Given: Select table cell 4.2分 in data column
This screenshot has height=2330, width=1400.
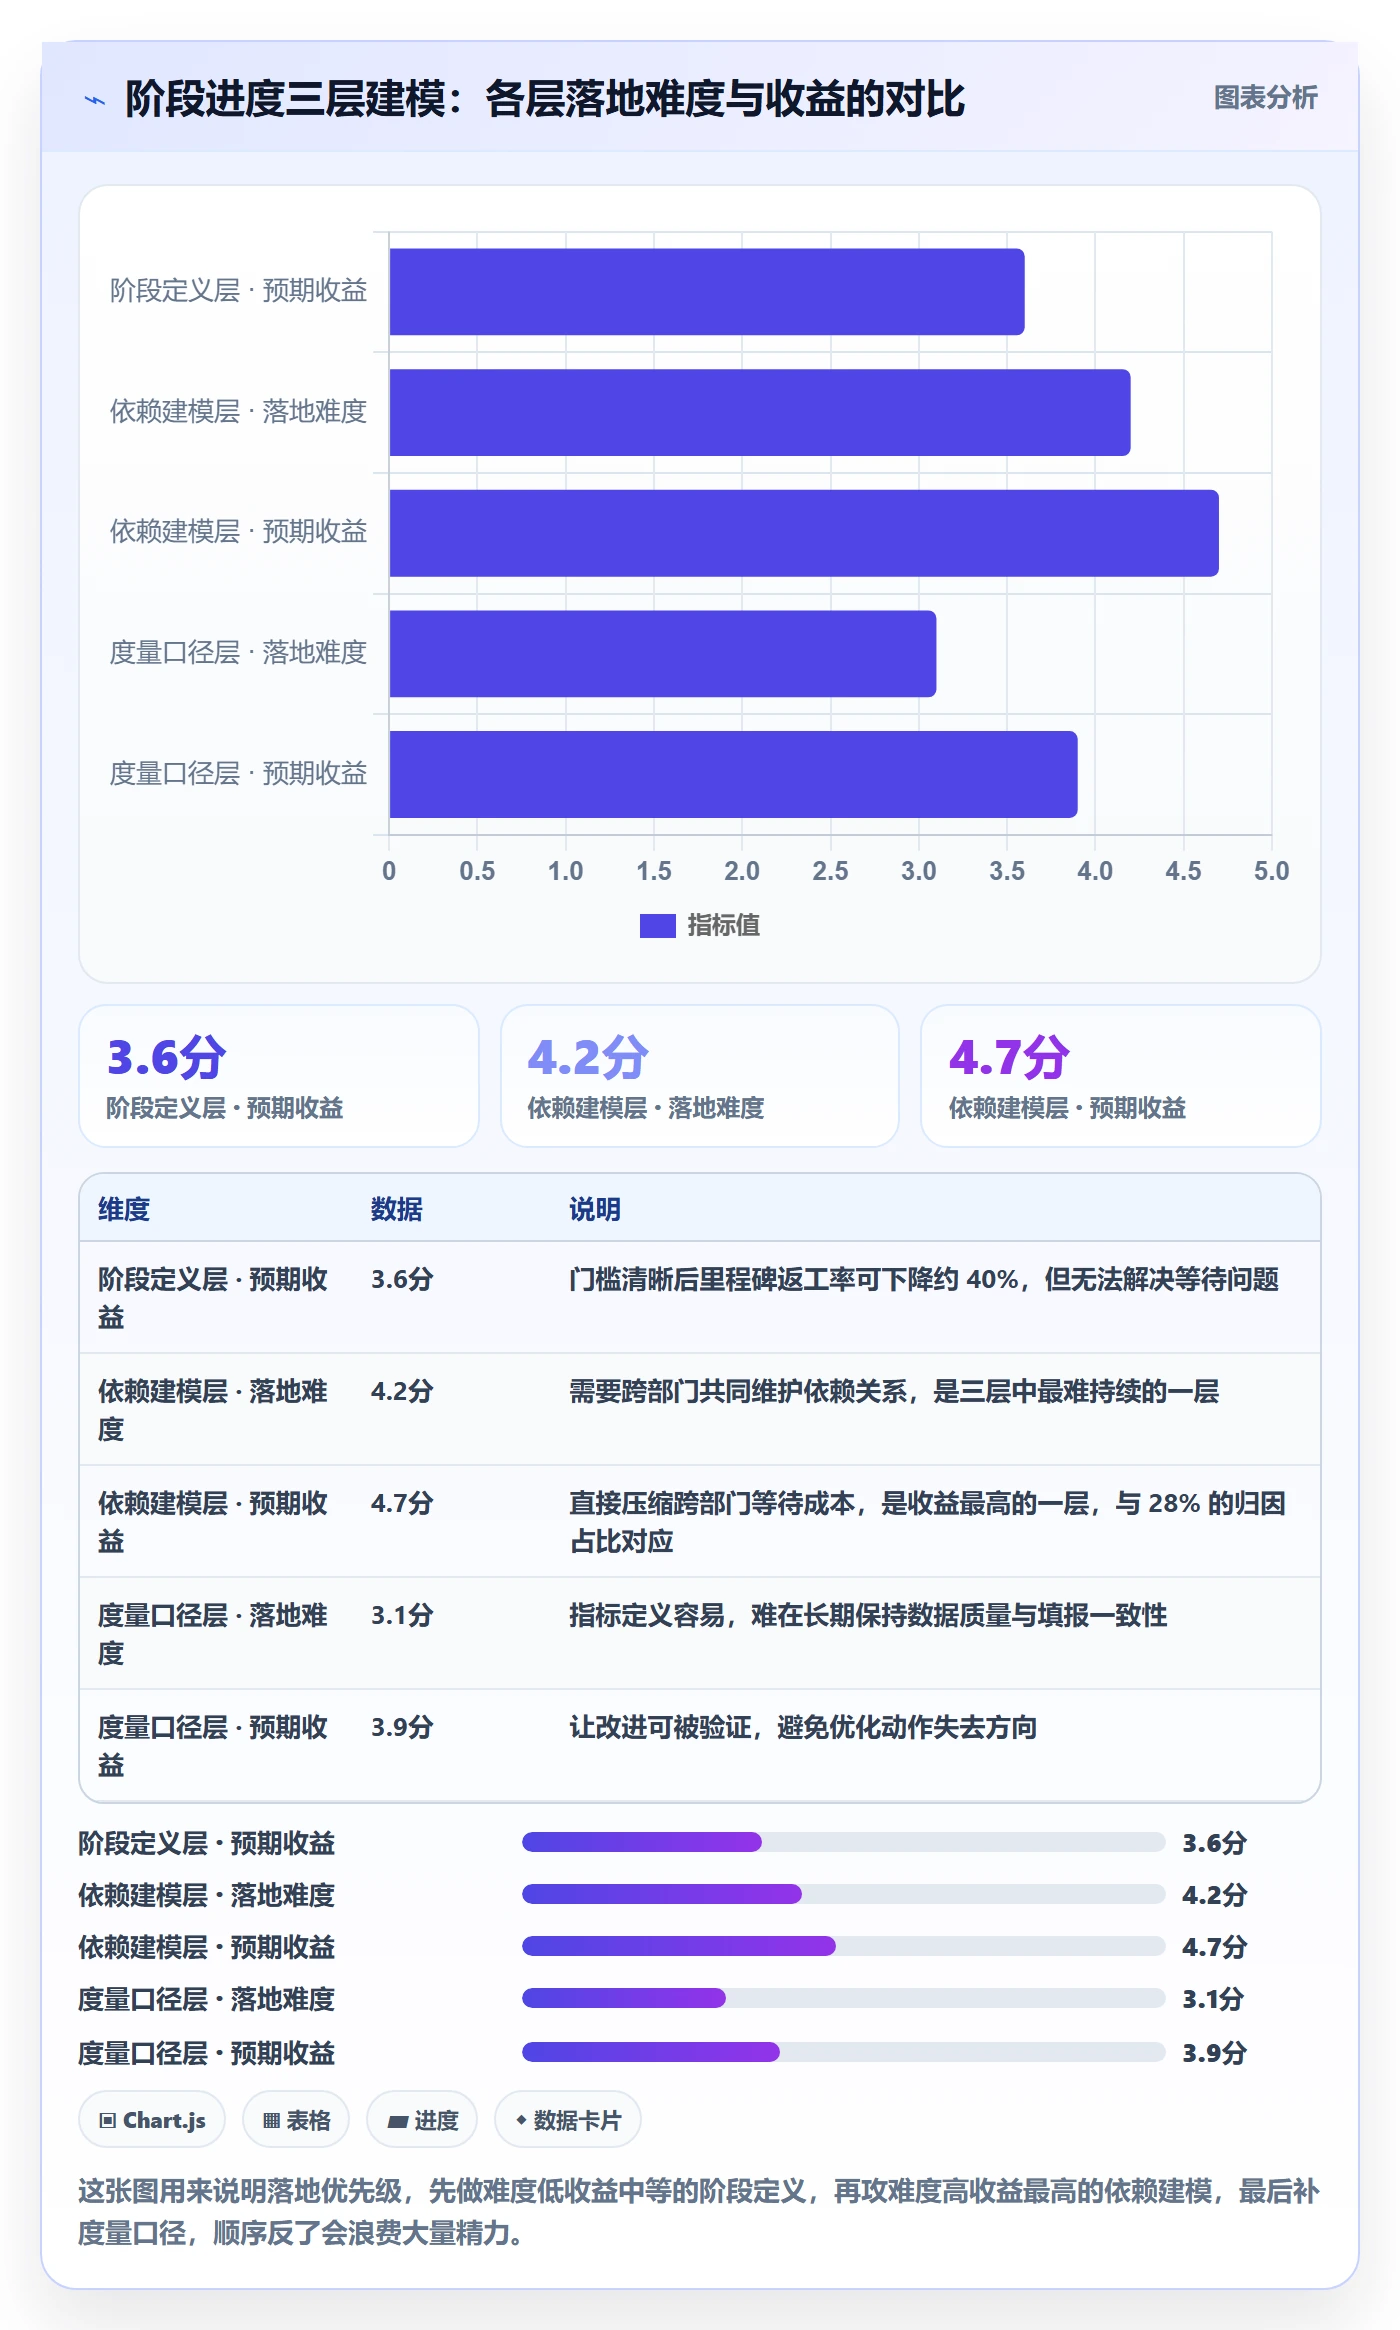Looking at the screenshot, I should (402, 1391).
